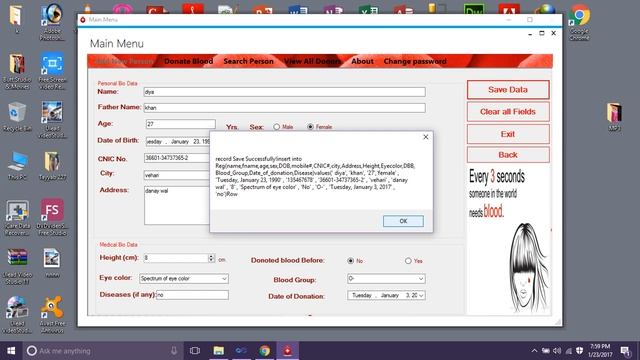Screen dimensions: 640x360
Task: Click the Date of Birth picker field
Action: click(x=178, y=141)
